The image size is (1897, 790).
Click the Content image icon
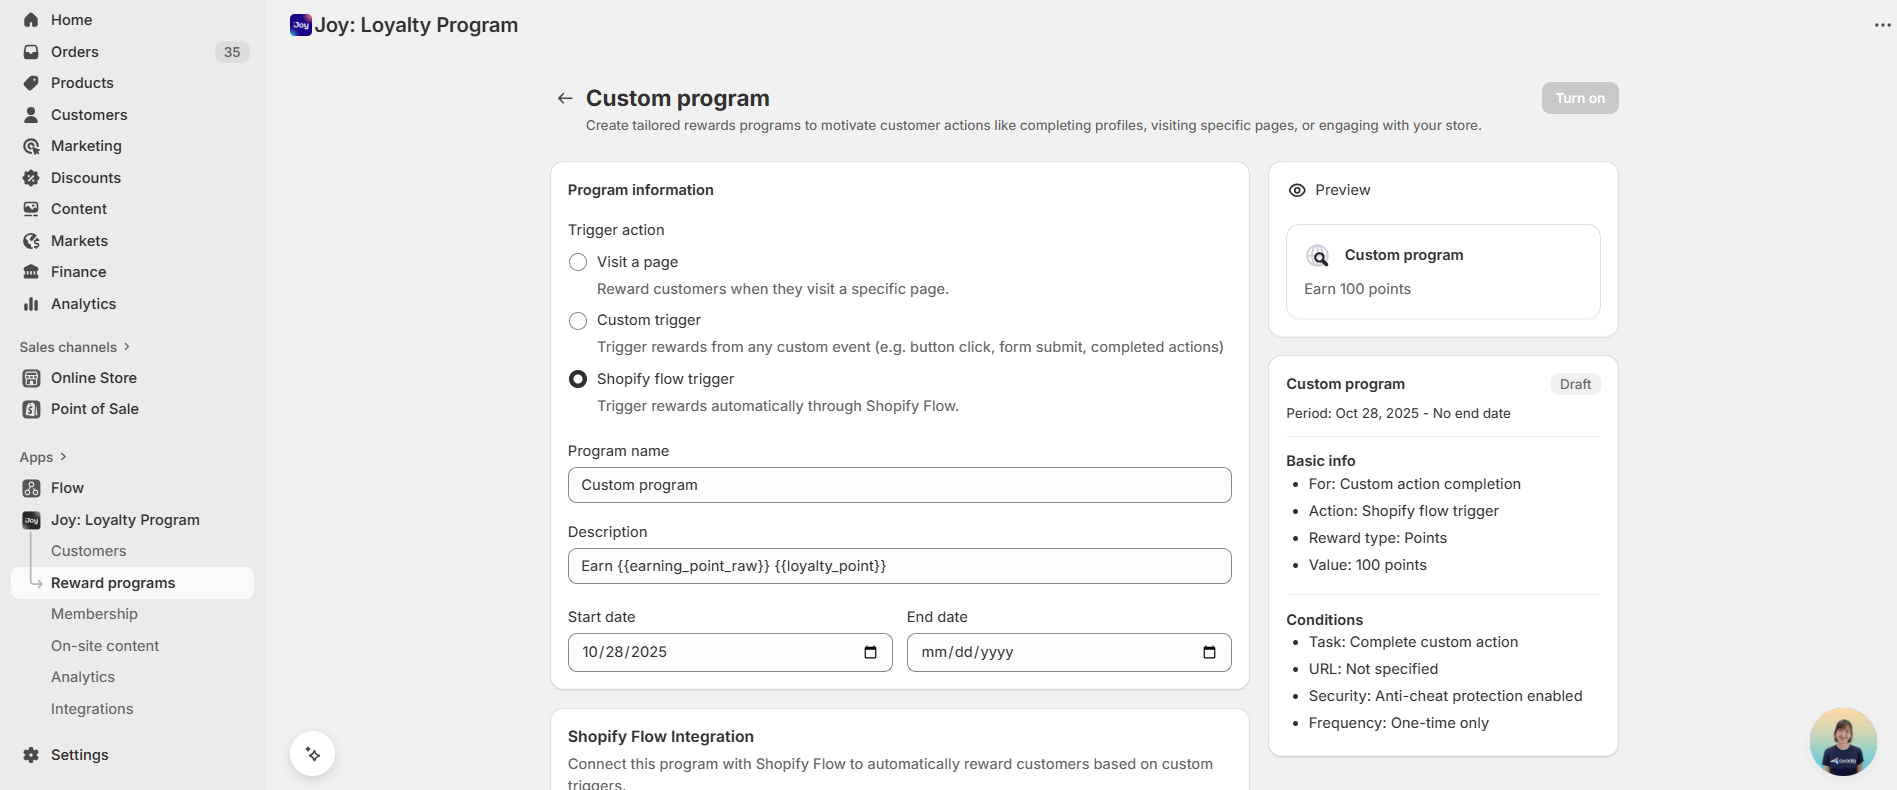coord(31,209)
